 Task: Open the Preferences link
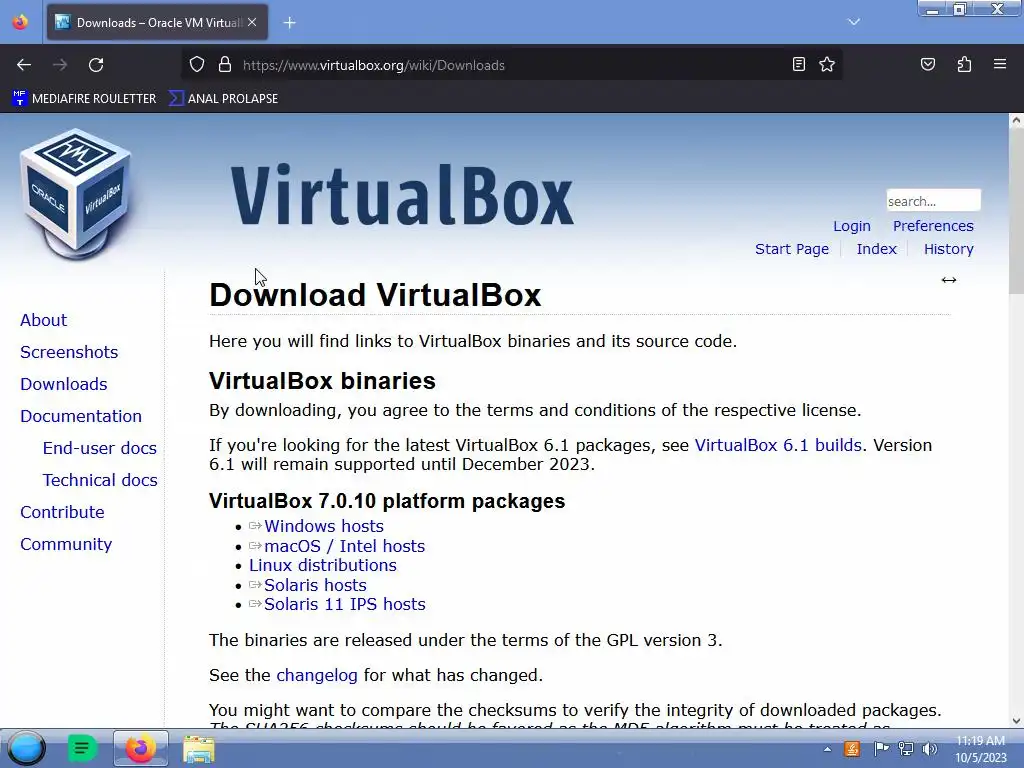click(x=933, y=226)
